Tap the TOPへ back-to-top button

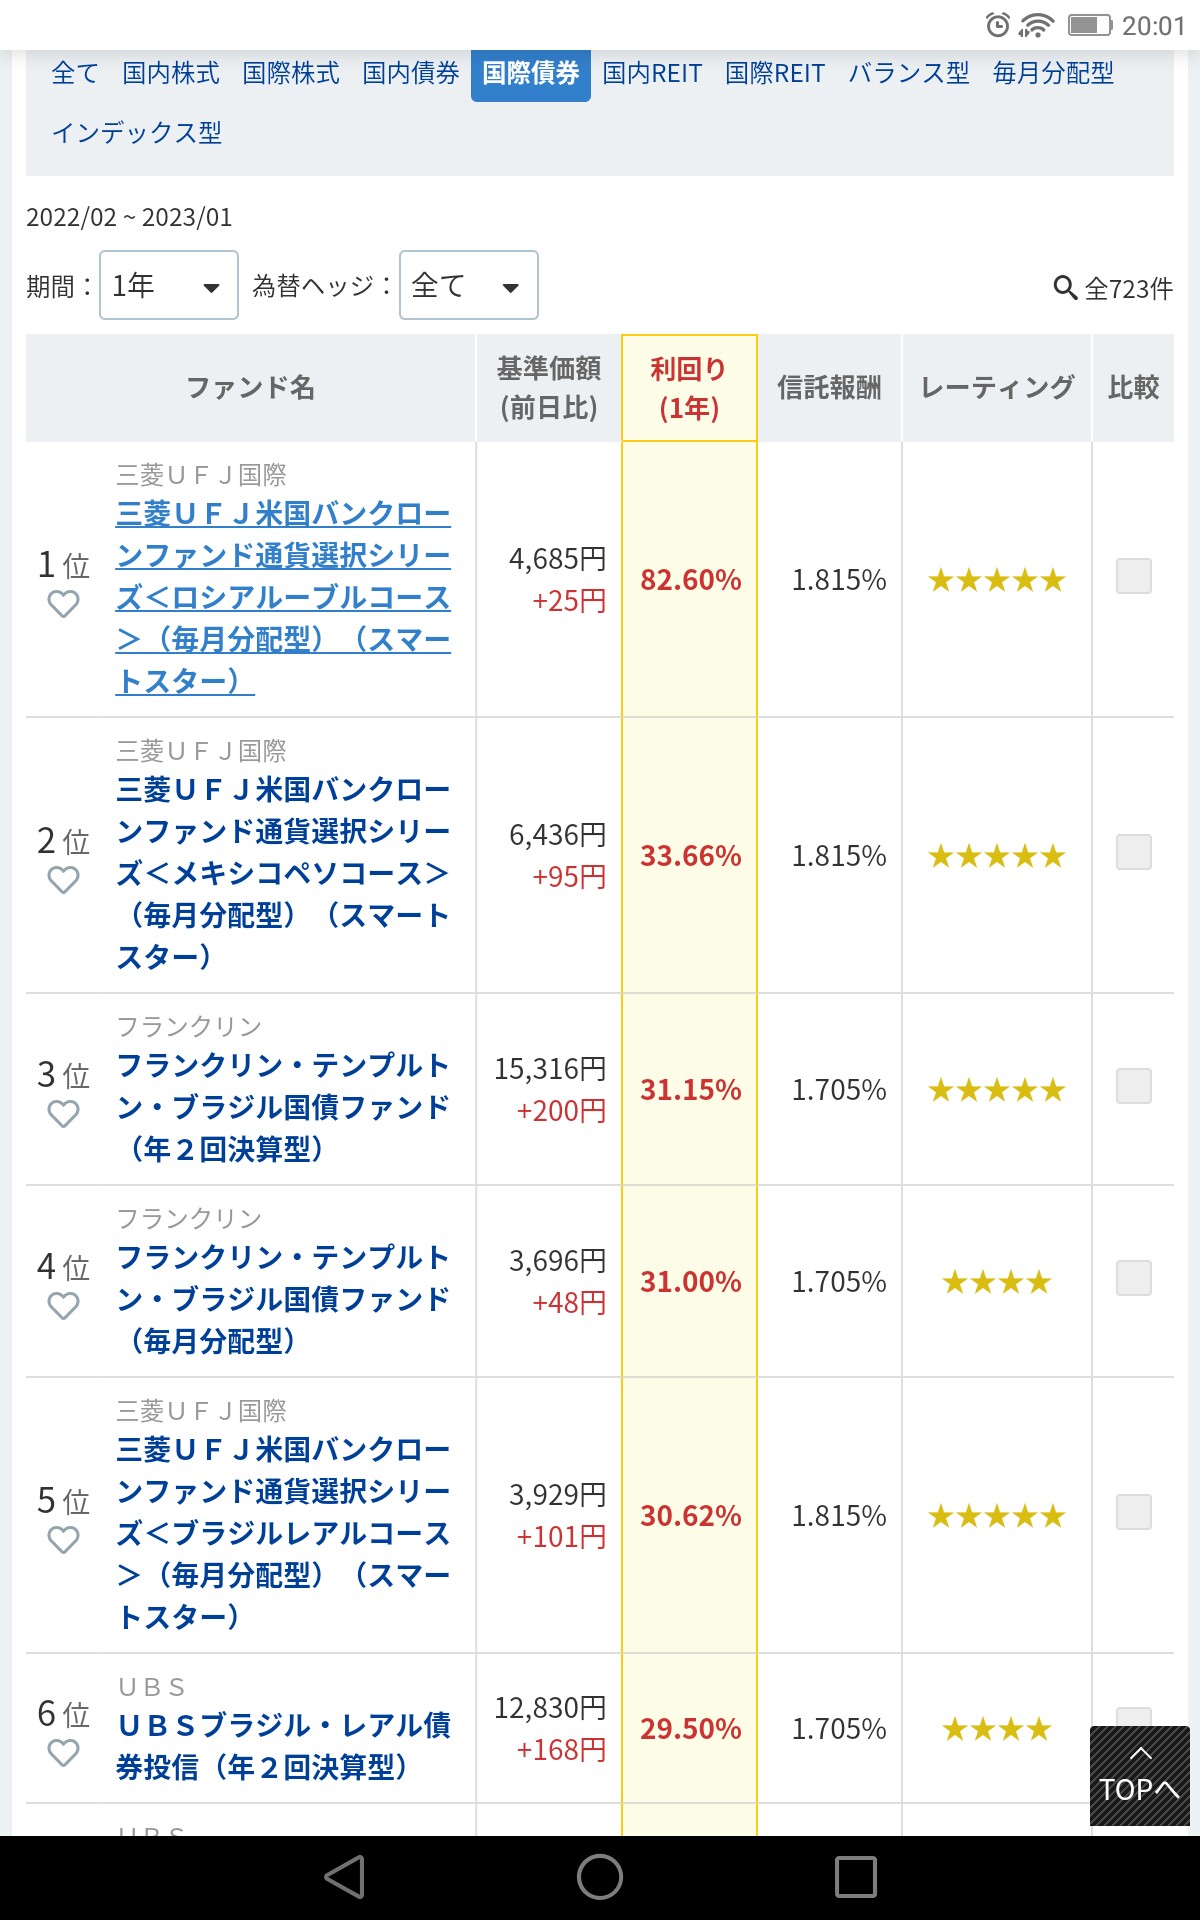click(1140, 1776)
